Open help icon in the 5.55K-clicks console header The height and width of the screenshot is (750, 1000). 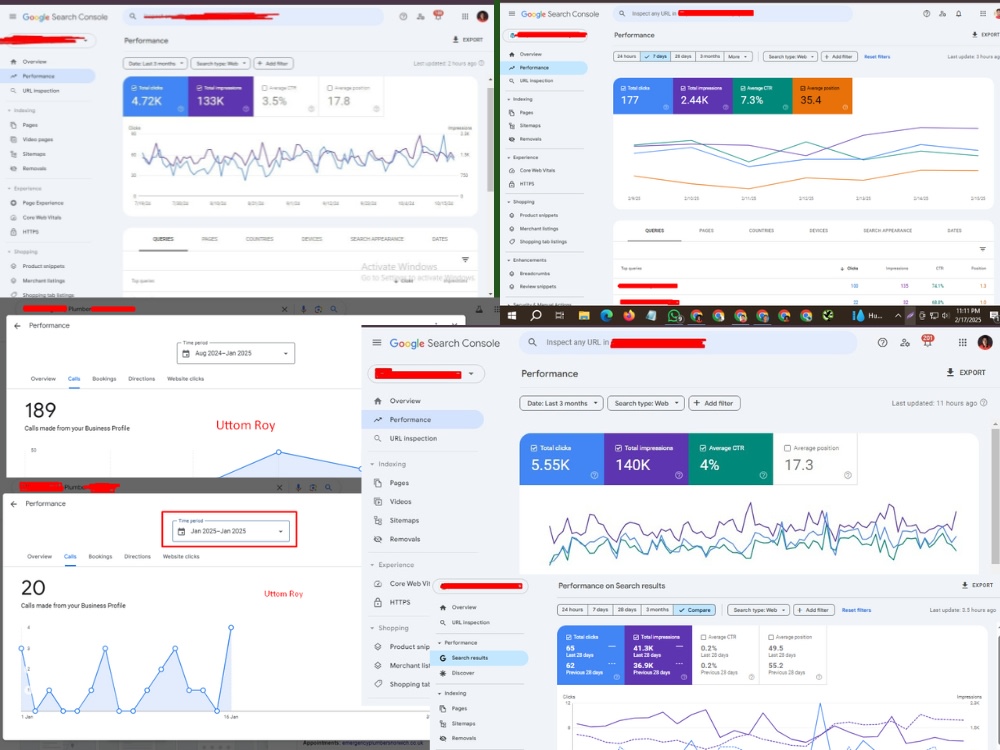tap(883, 342)
